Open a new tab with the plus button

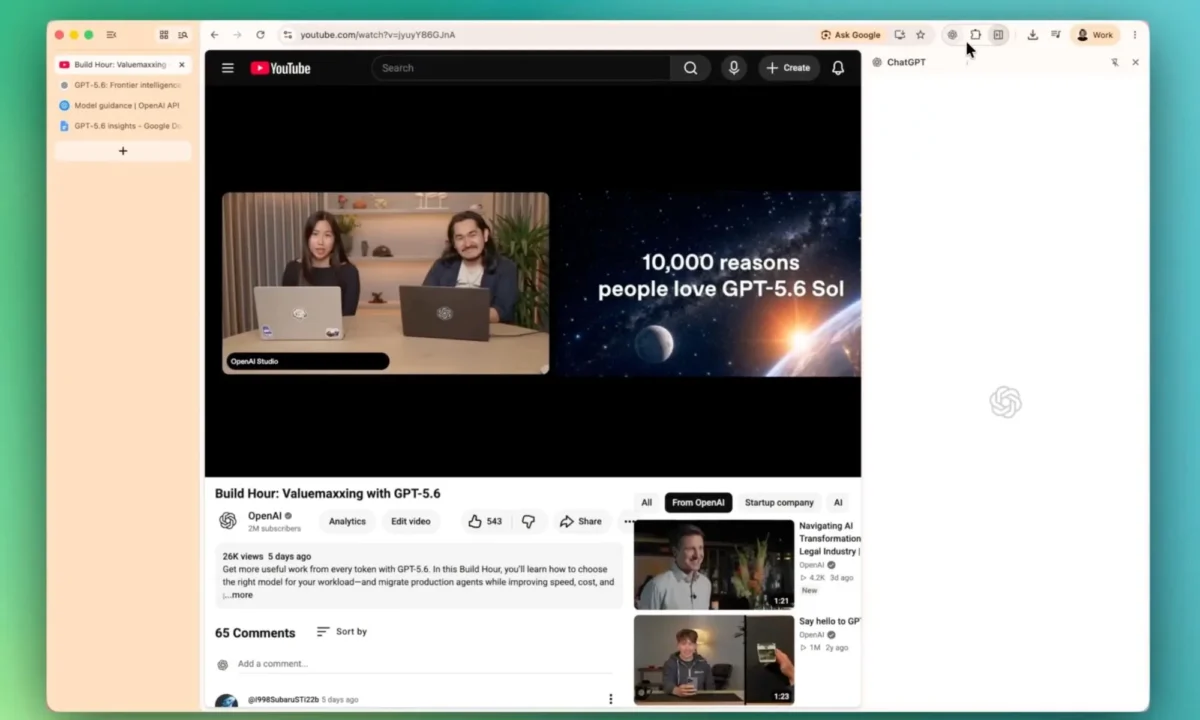pyautogui.click(x=123, y=151)
